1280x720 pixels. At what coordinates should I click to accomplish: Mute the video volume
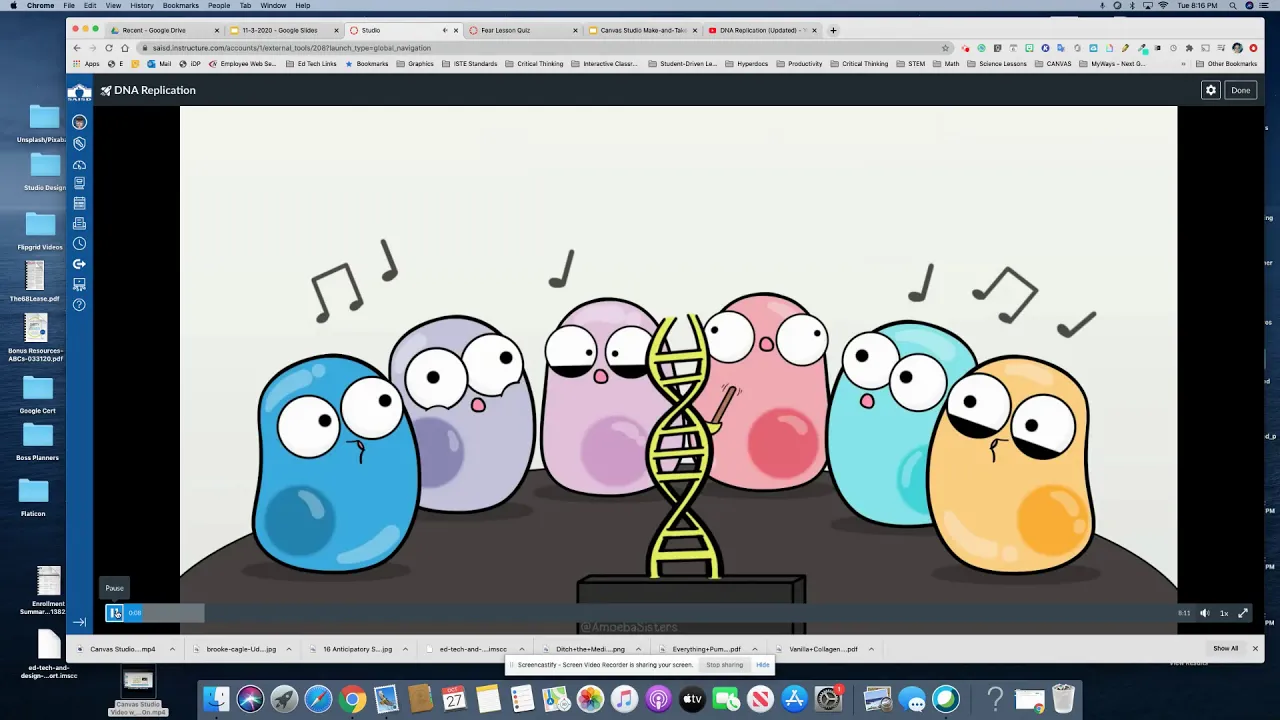click(x=1205, y=613)
